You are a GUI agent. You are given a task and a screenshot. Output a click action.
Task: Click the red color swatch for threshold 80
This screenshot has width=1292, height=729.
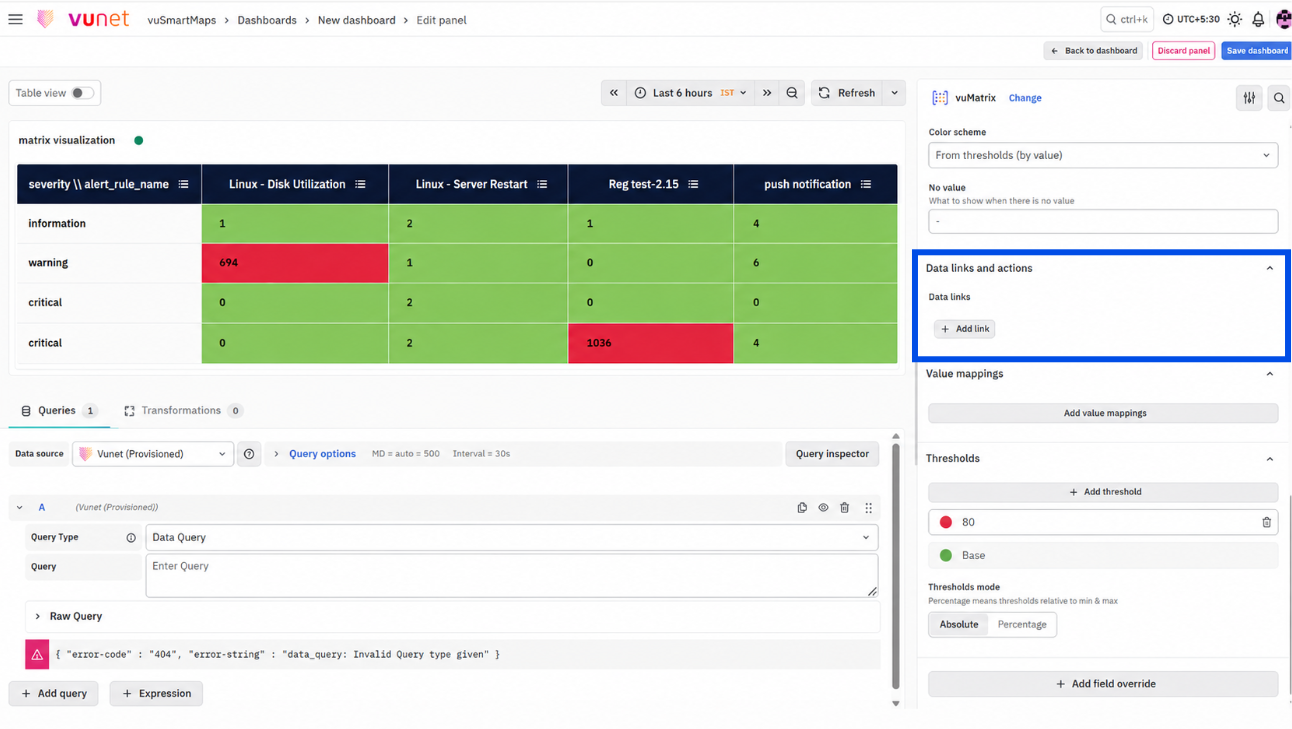click(x=946, y=522)
